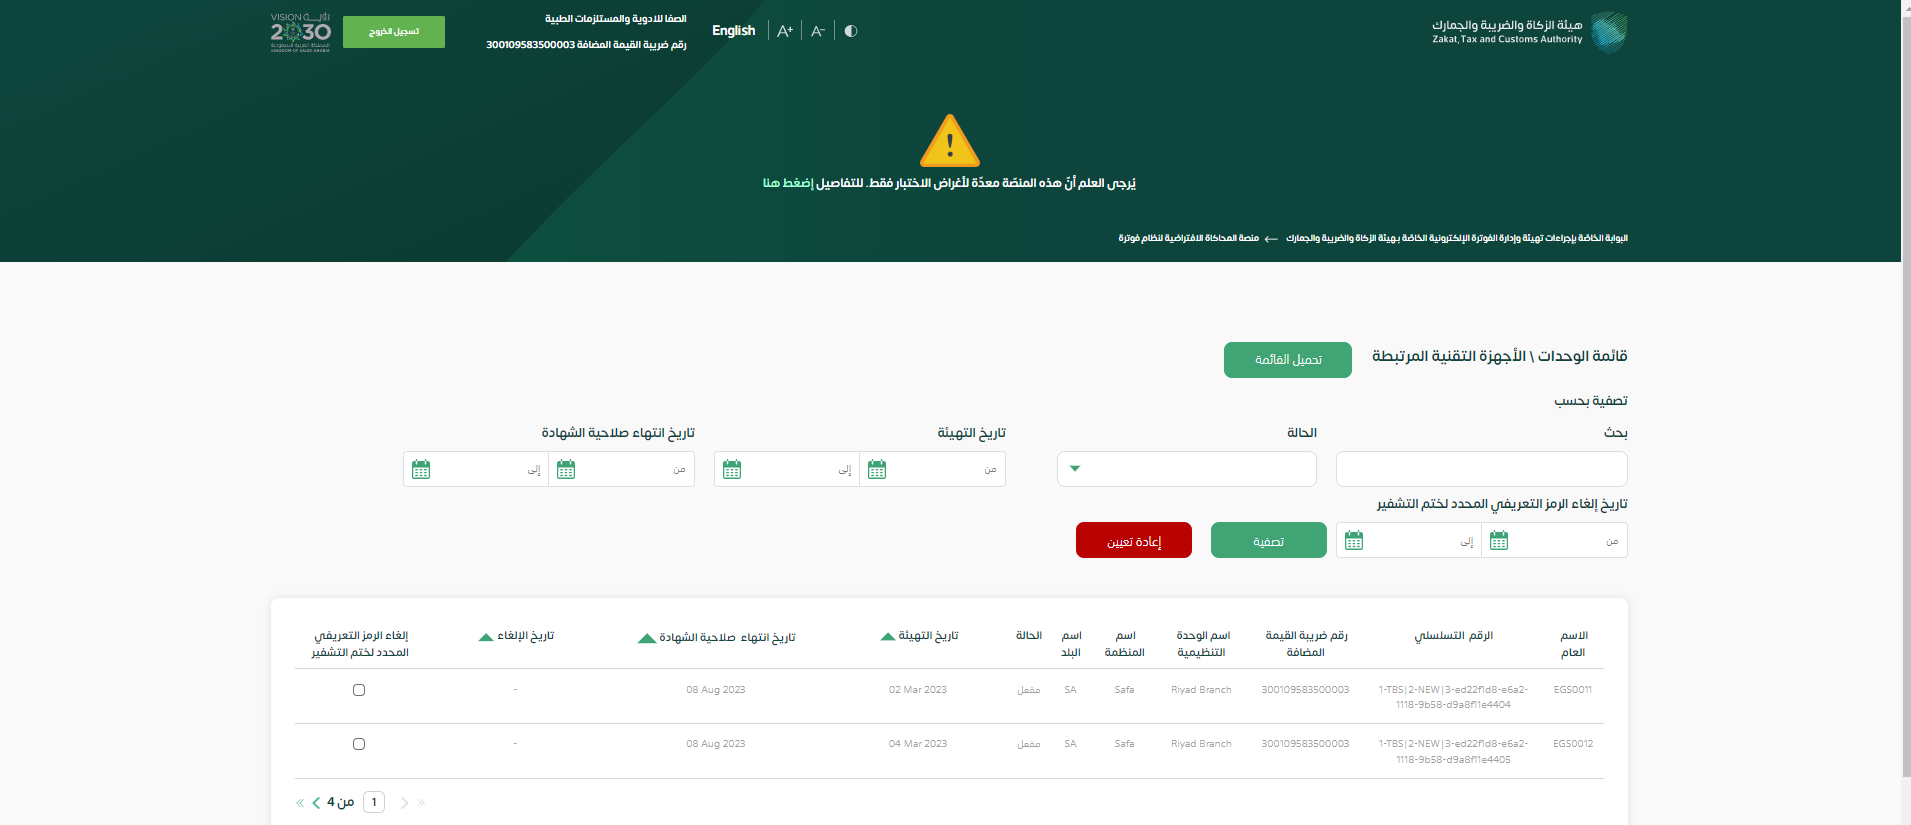The width and height of the screenshot is (1911, 825).
Task: Sort by onboarding date تاريخ التهيئة arrow
Action: point(888,637)
